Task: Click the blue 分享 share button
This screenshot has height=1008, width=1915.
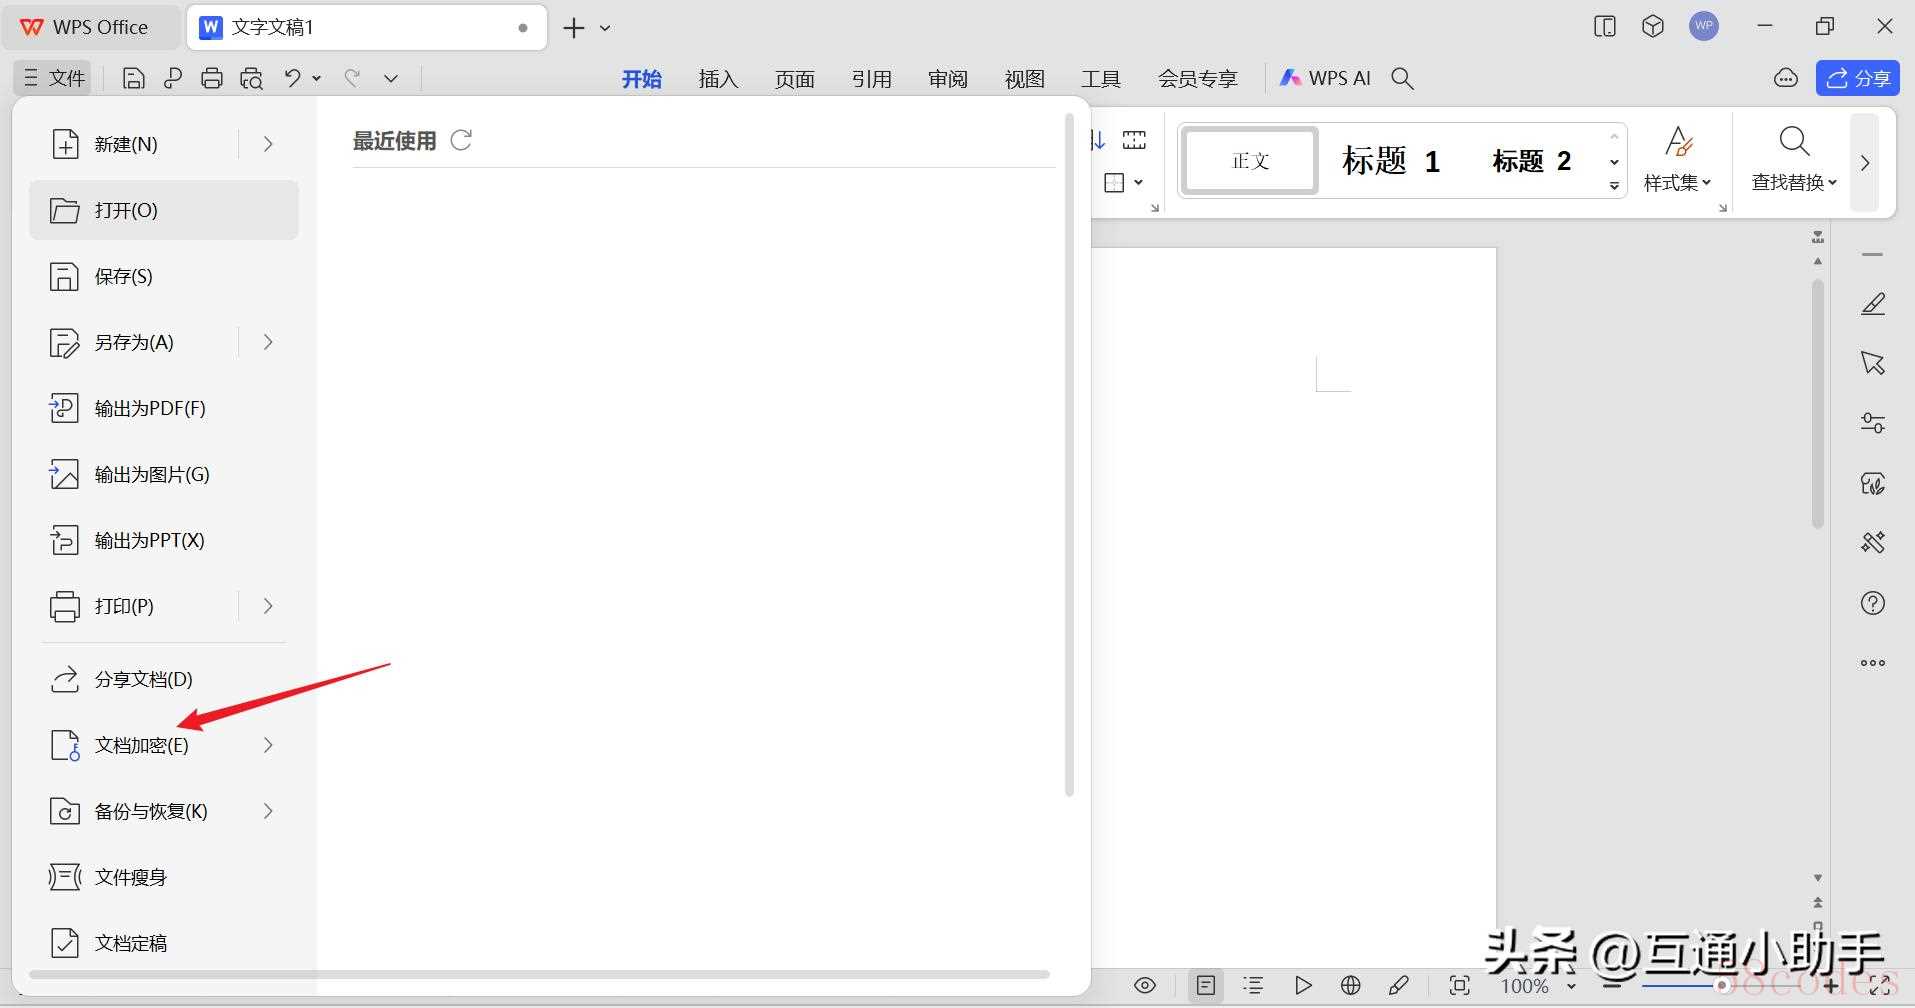Action: coord(1857,78)
